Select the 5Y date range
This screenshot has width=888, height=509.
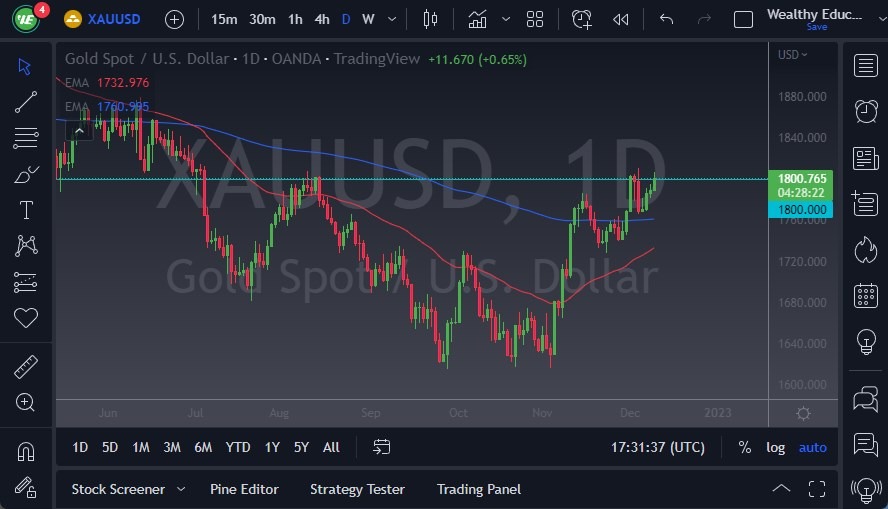[301, 447]
